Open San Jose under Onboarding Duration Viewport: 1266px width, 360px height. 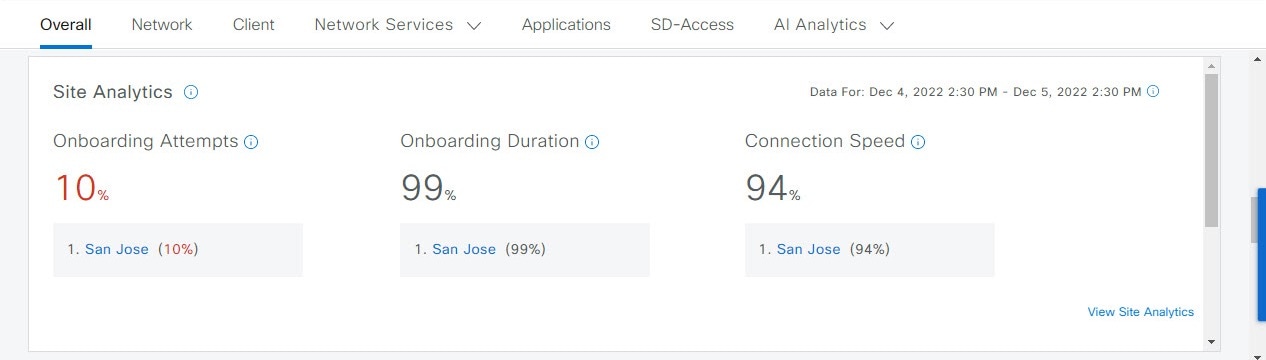[464, 249]
